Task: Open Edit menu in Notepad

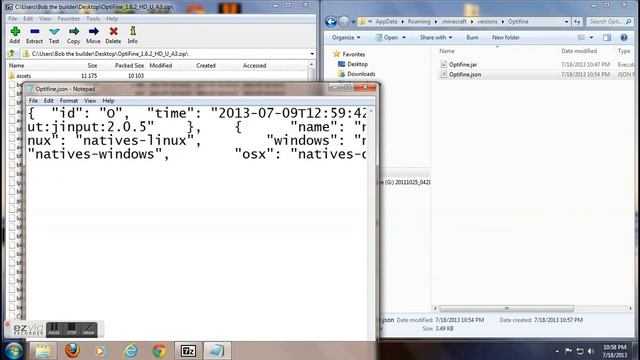Action: tap(49, 100)
